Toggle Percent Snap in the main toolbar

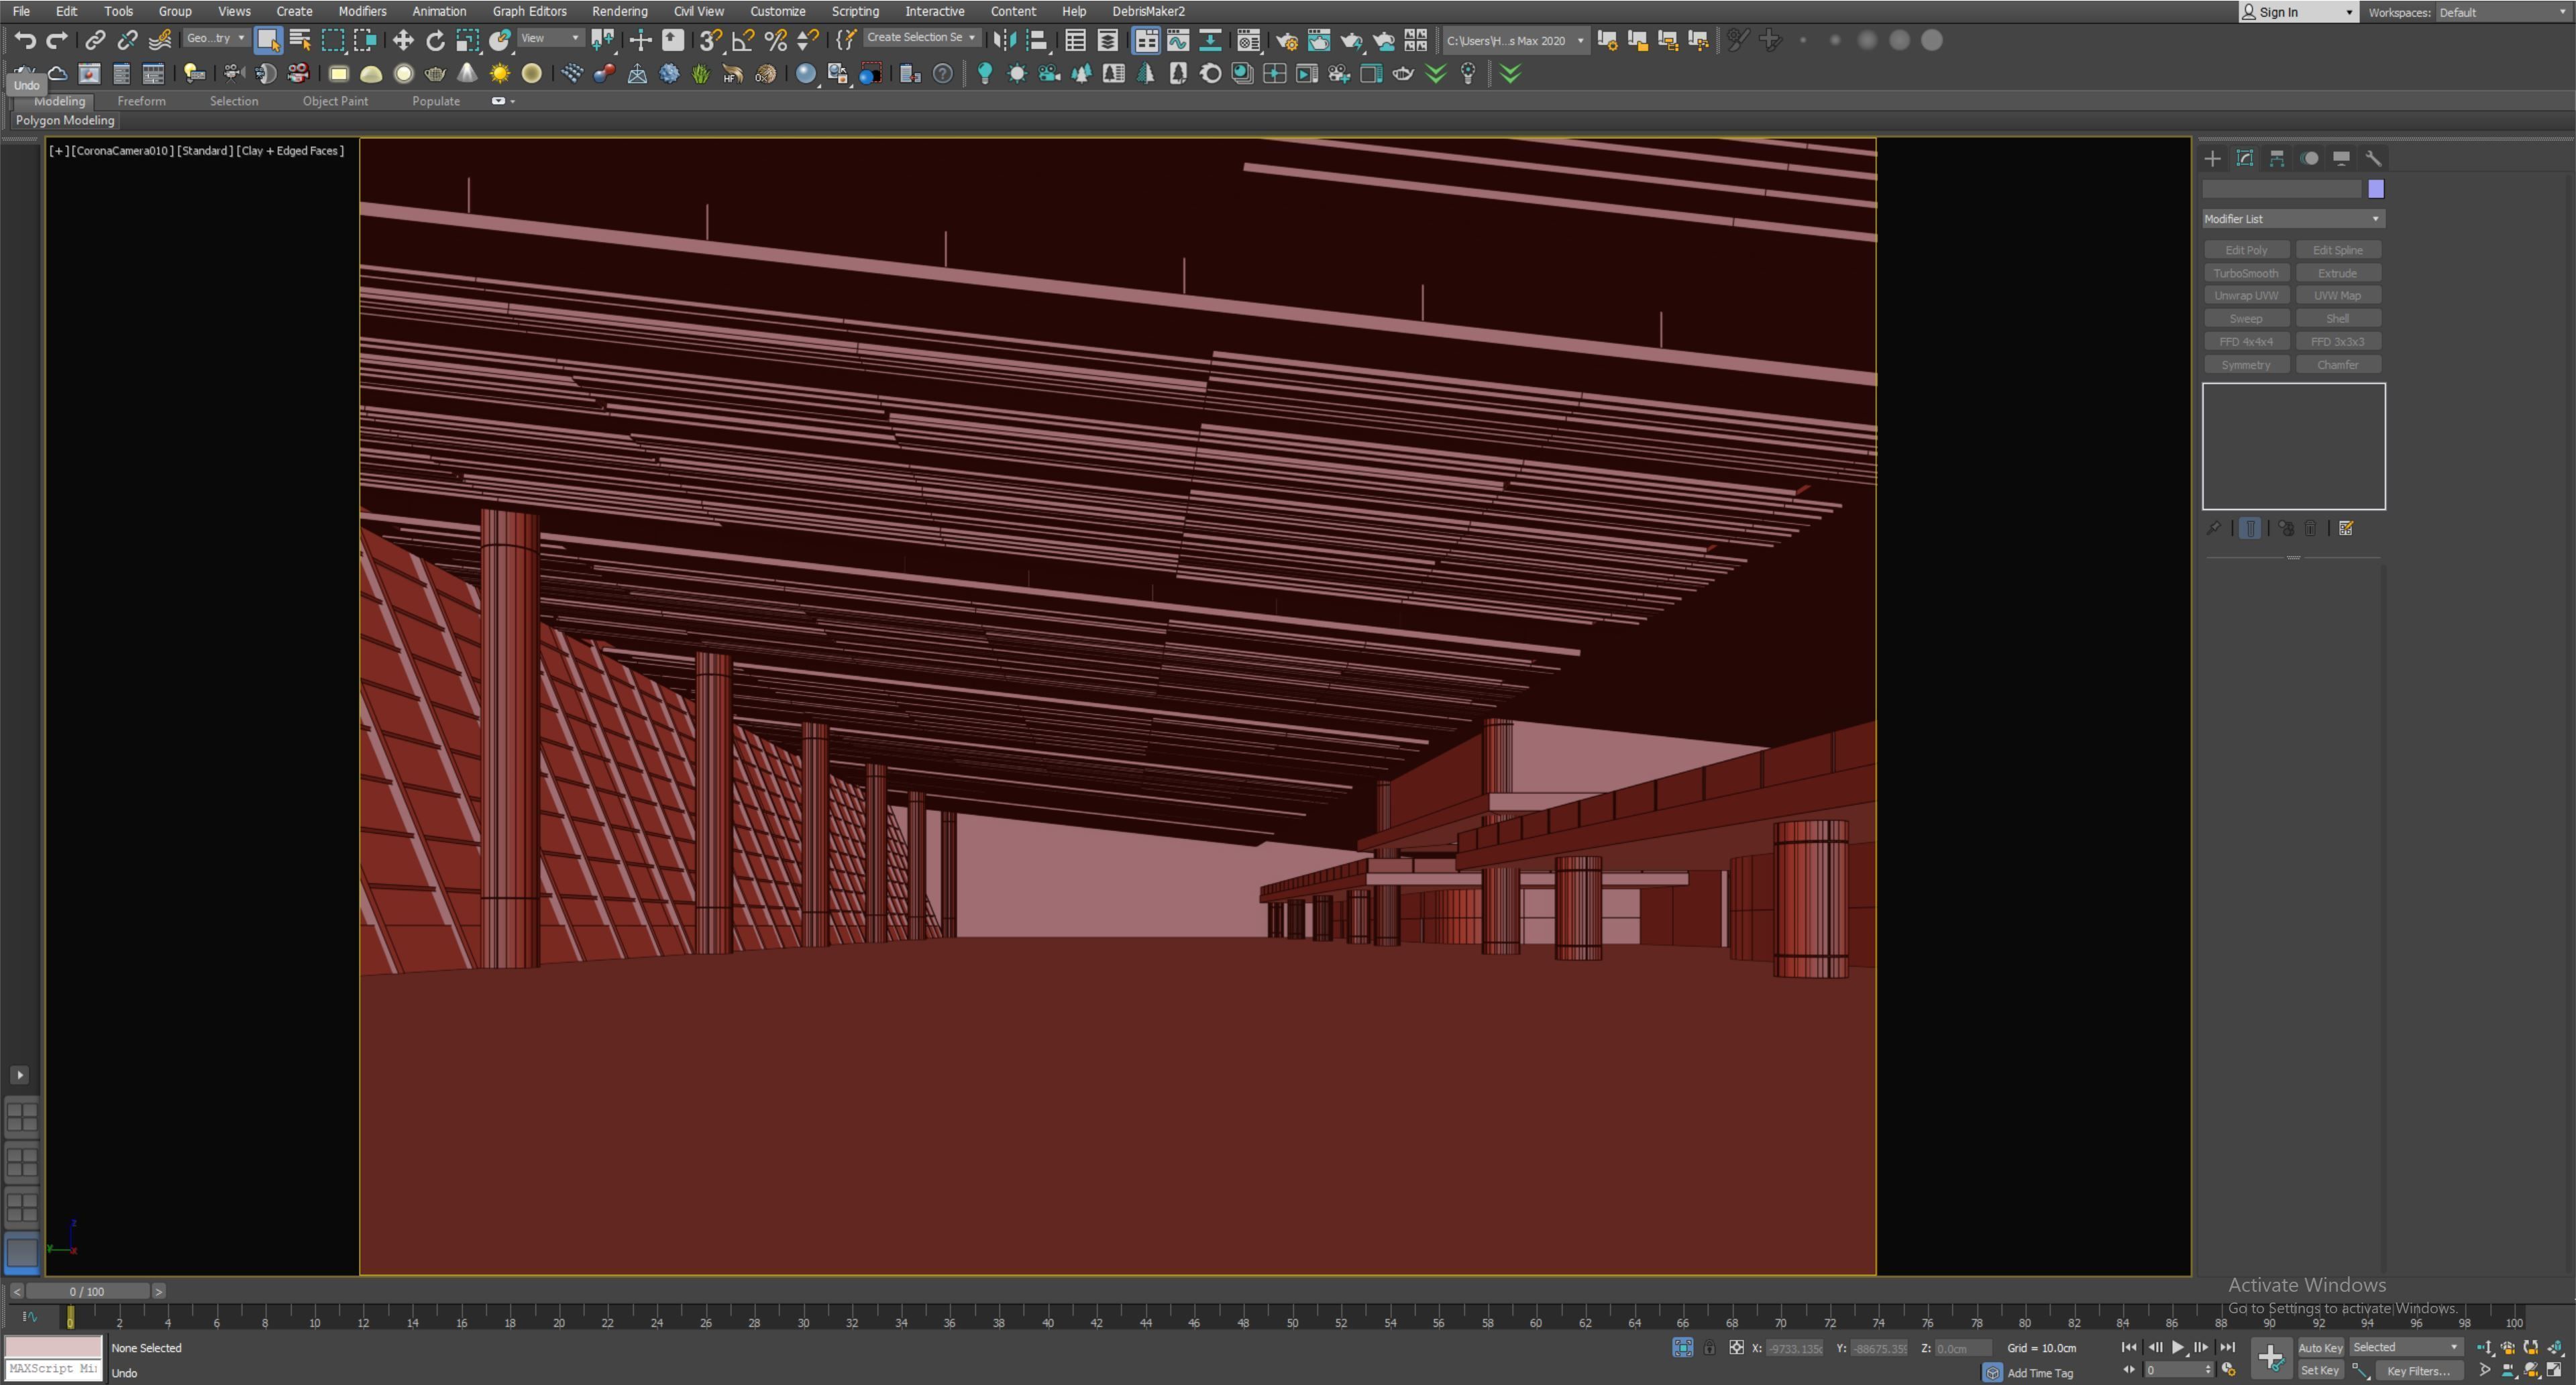[775, 41]
